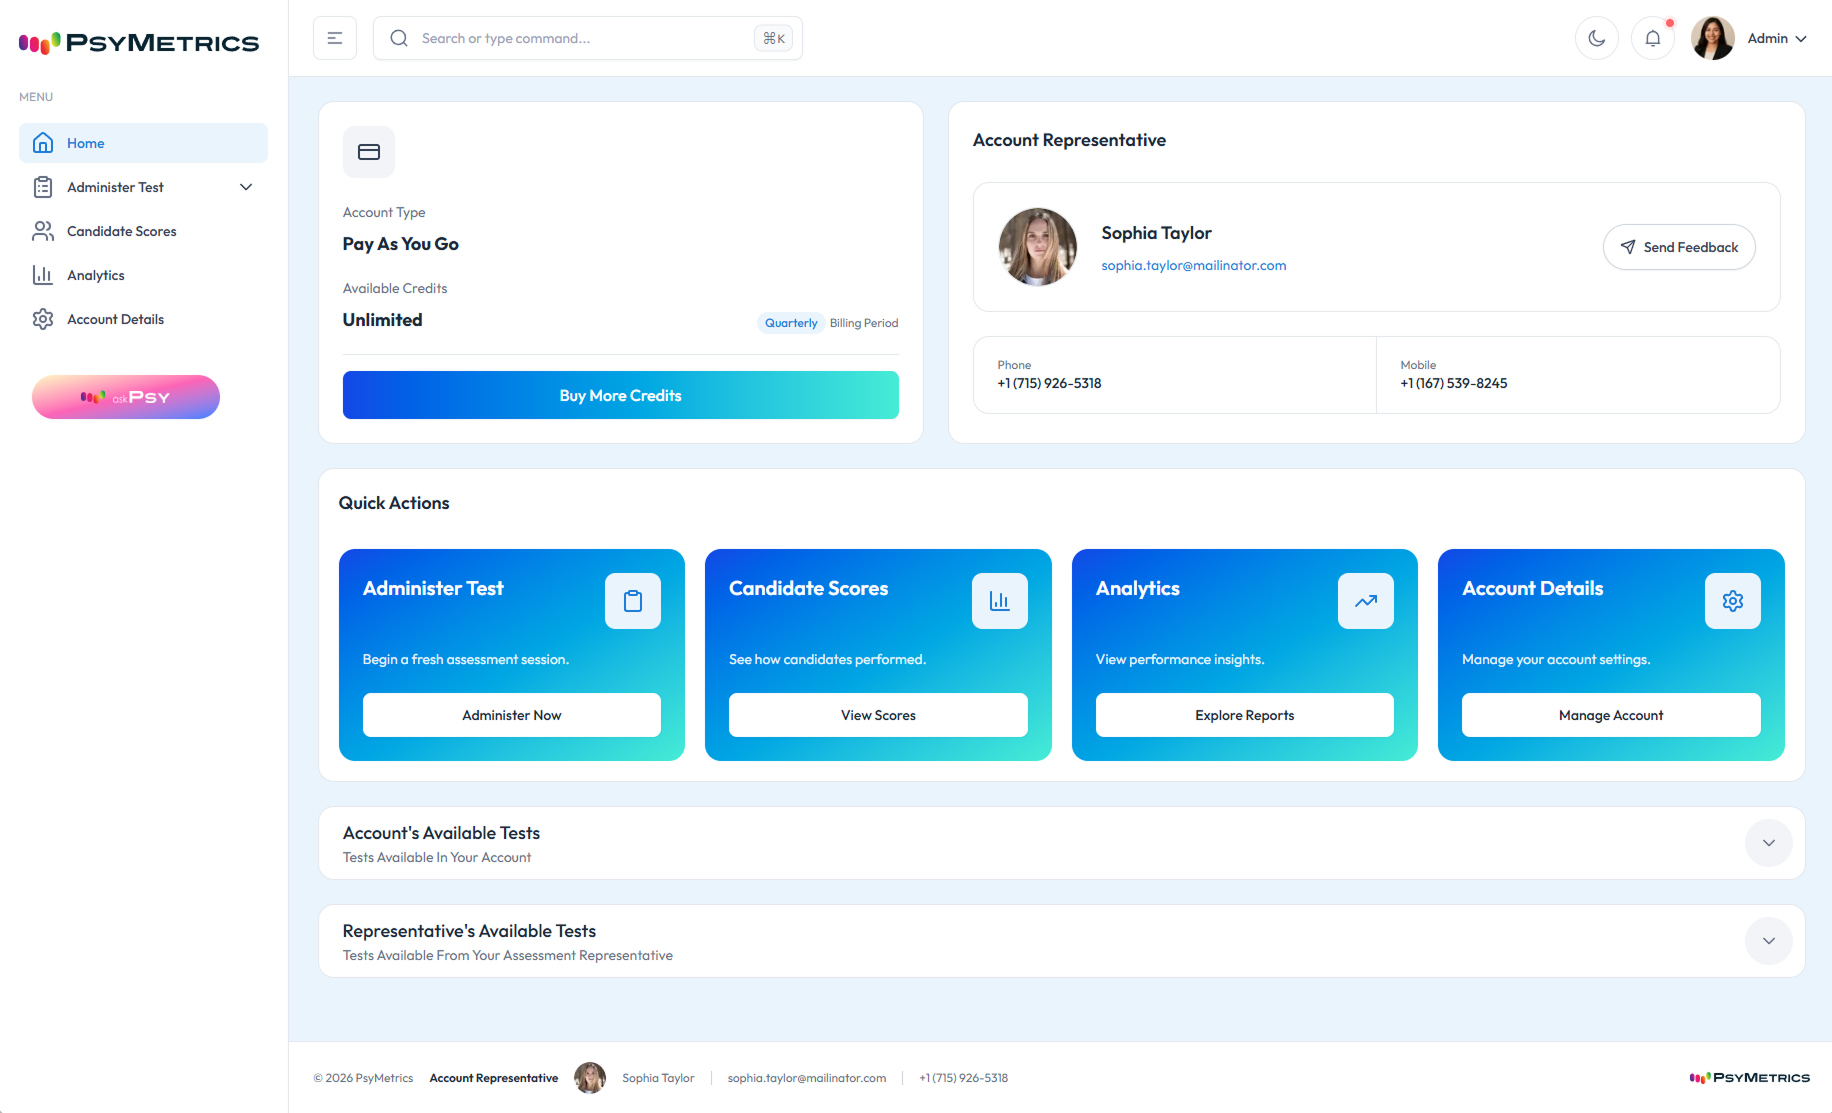Click the PsyMetrics logo in sidebar
This screenshot has height=1113, width=1832.
pyautogui.click(x=139, y=43)
